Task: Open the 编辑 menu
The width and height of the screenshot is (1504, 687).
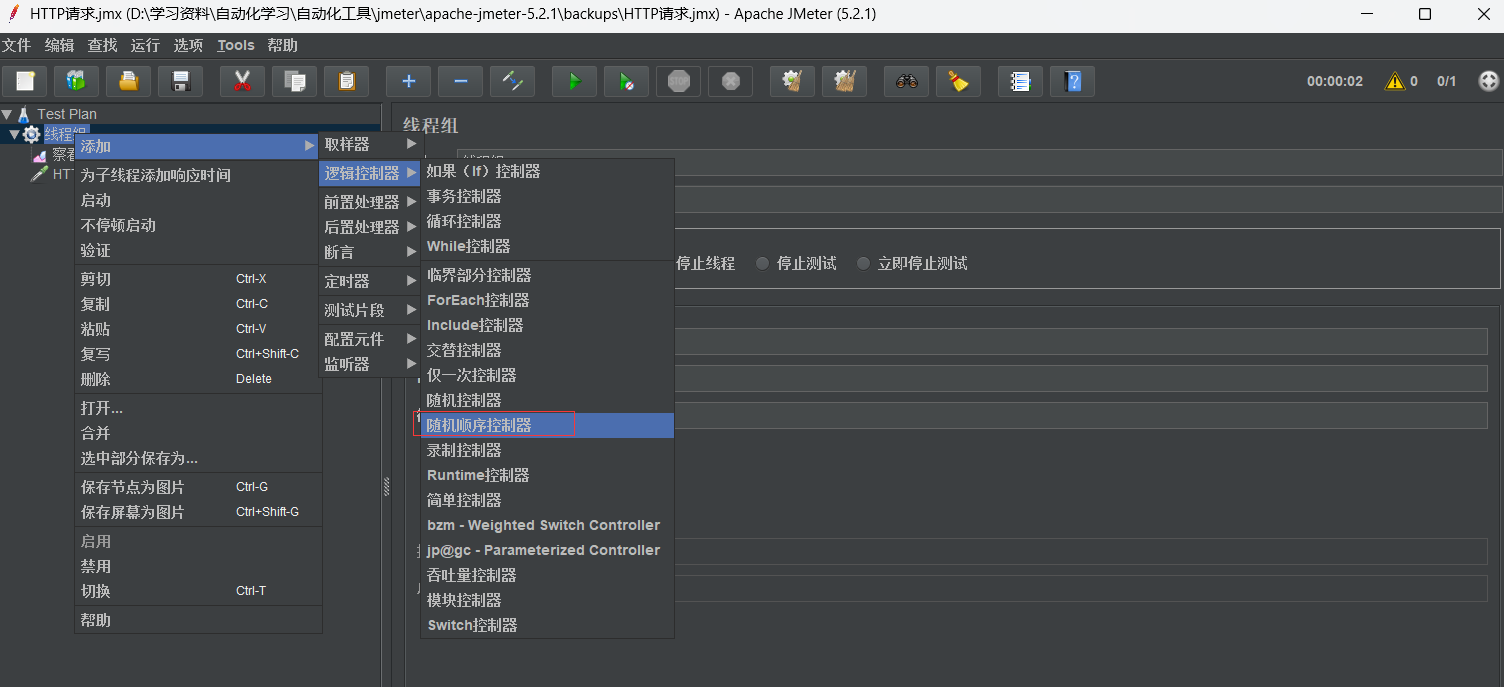Action: tap(59, 45)
